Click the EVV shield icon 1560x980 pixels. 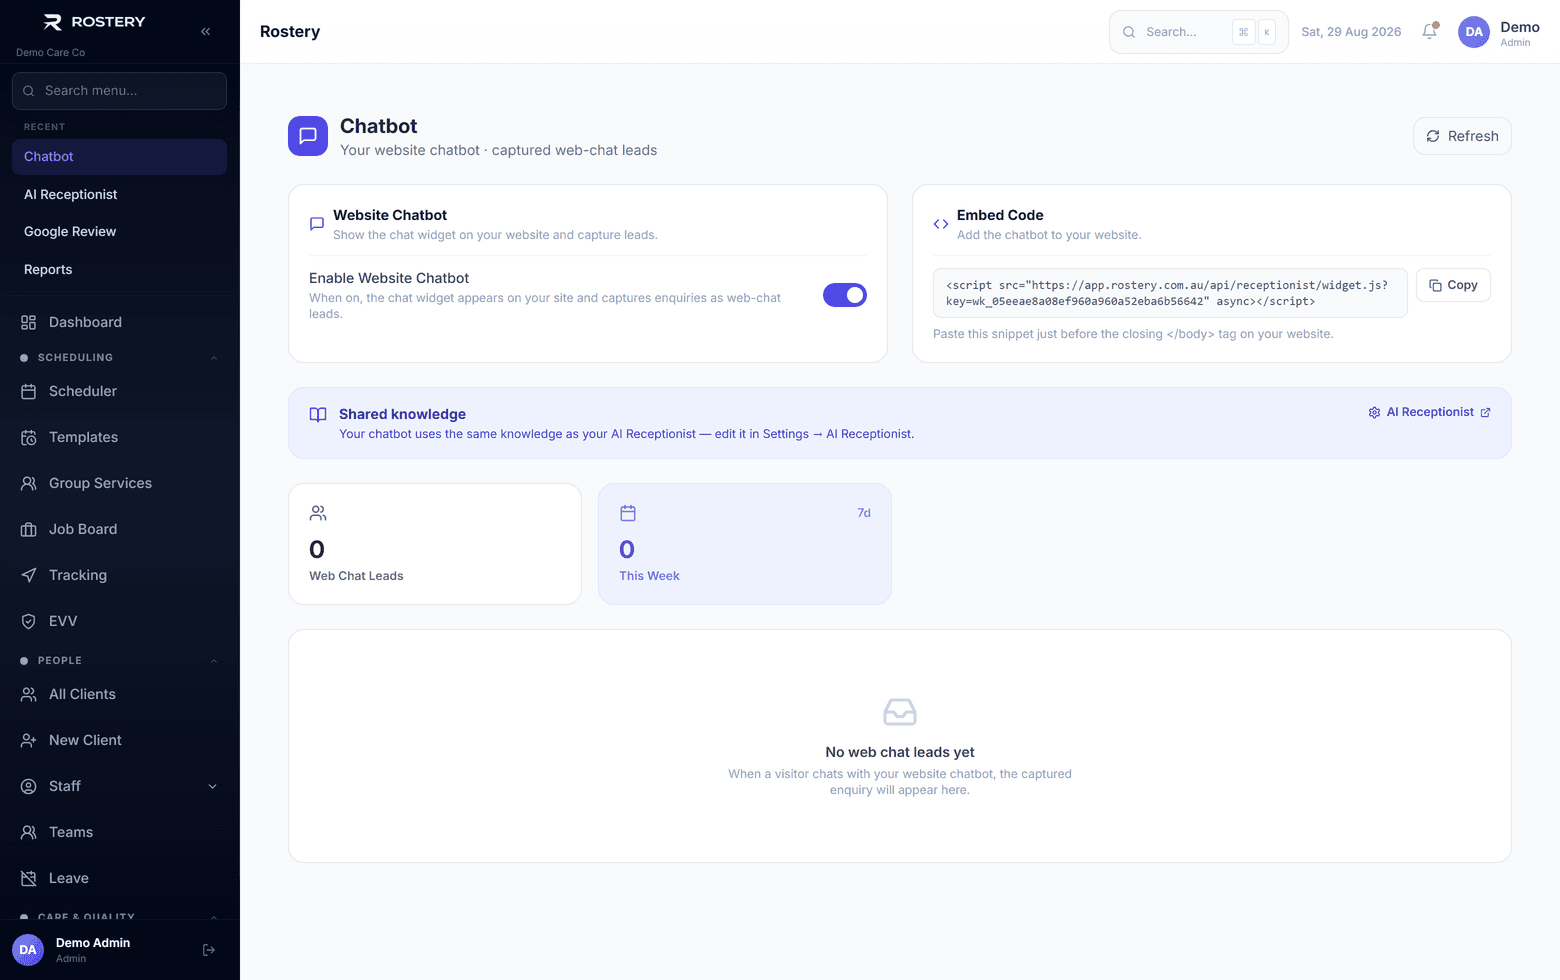(29, 621)
